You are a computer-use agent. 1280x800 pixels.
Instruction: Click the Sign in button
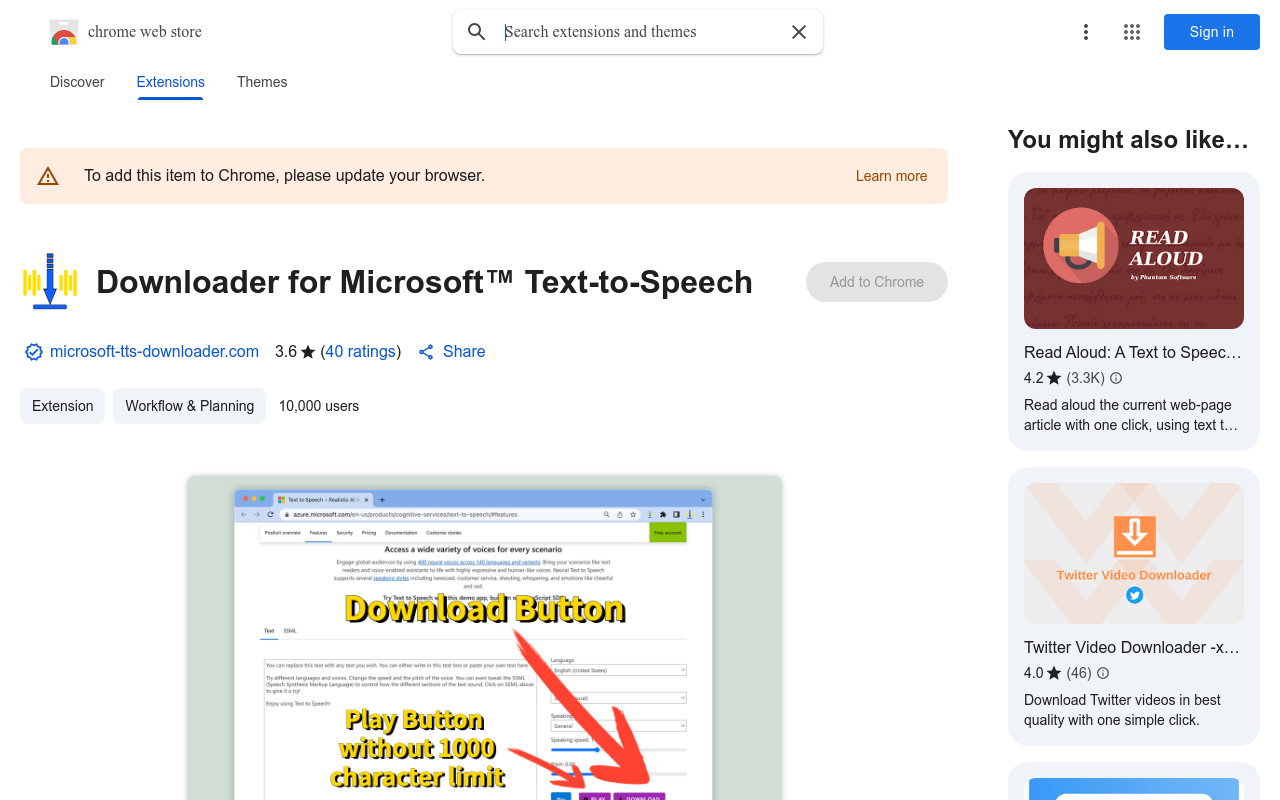tap(1212, 32)
